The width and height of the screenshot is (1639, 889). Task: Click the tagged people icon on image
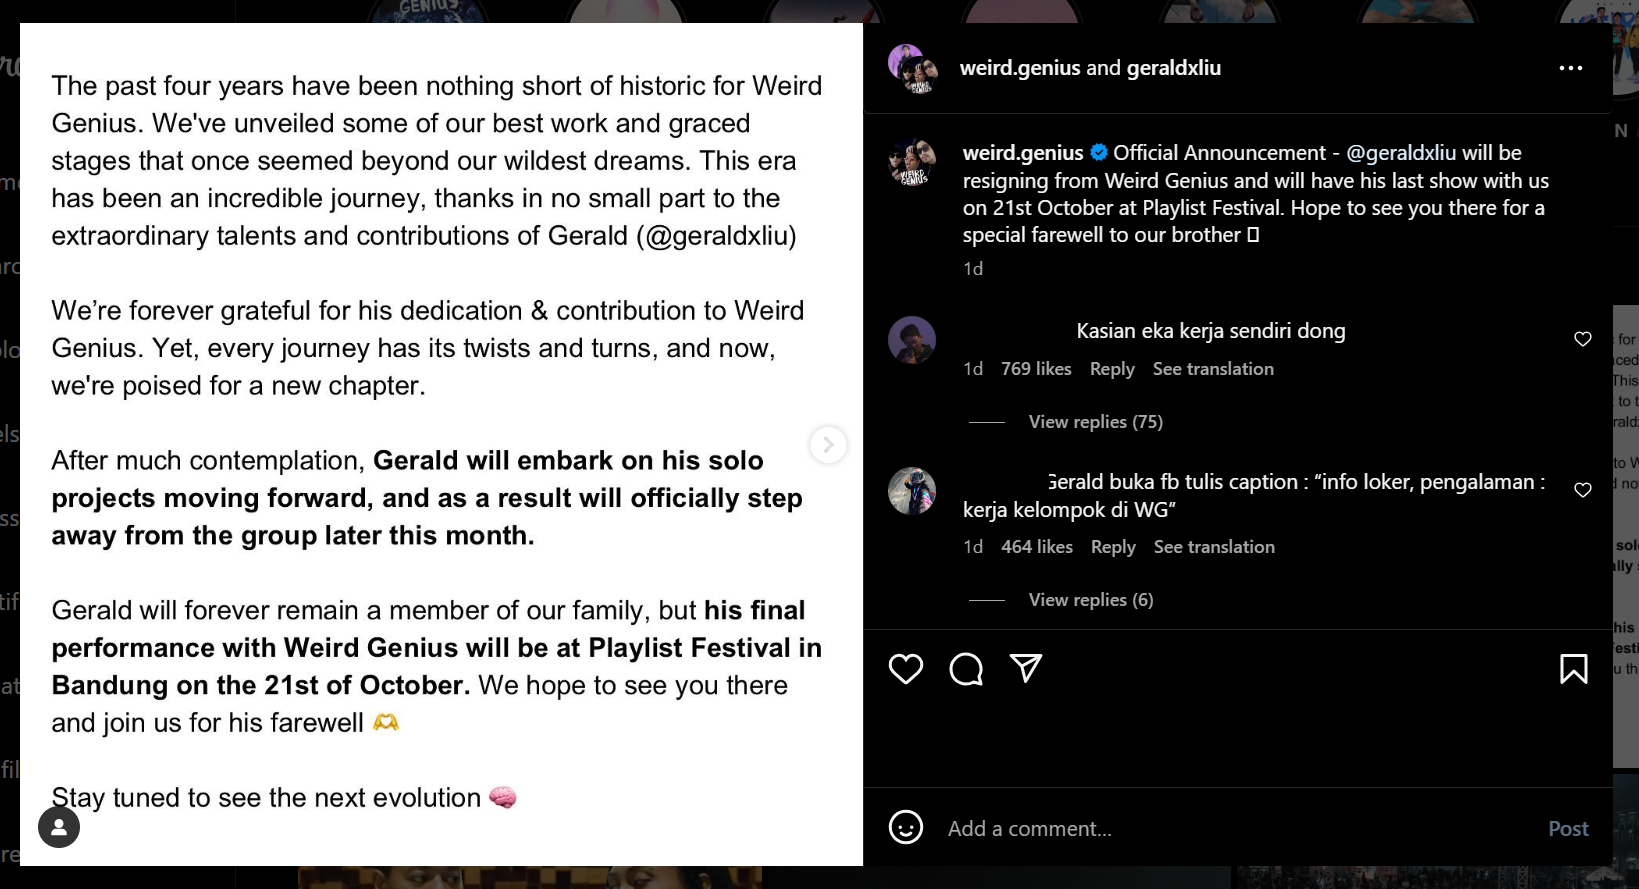(x=59, y=827)
